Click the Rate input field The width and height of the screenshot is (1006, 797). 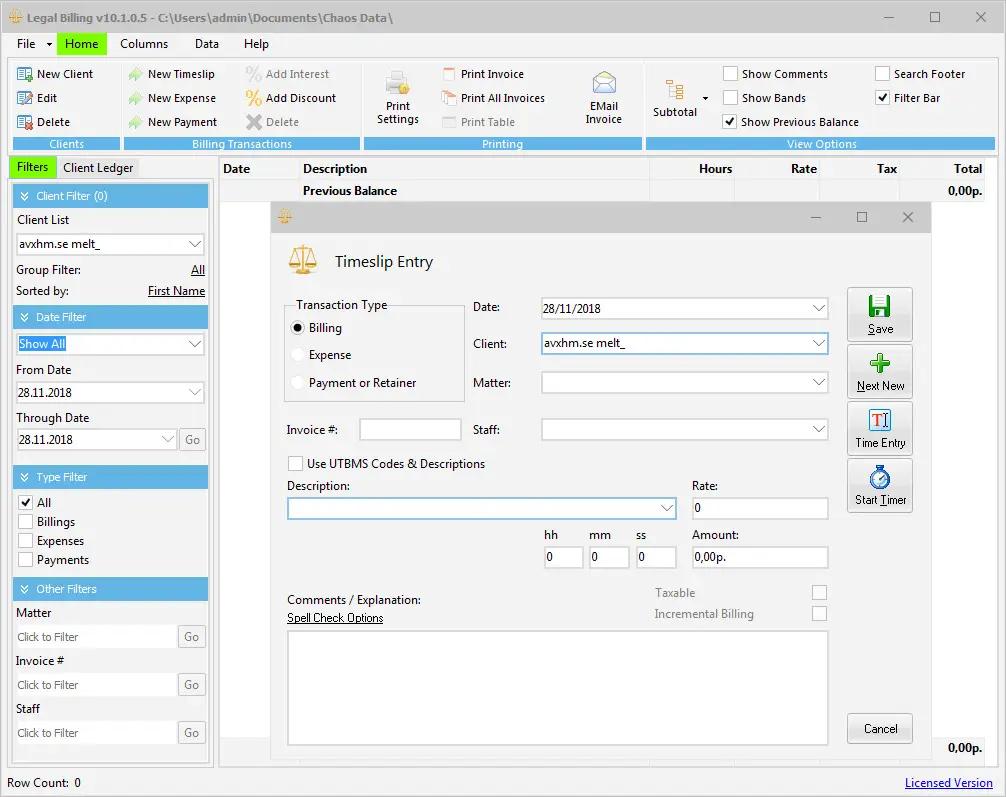point(760,508)
